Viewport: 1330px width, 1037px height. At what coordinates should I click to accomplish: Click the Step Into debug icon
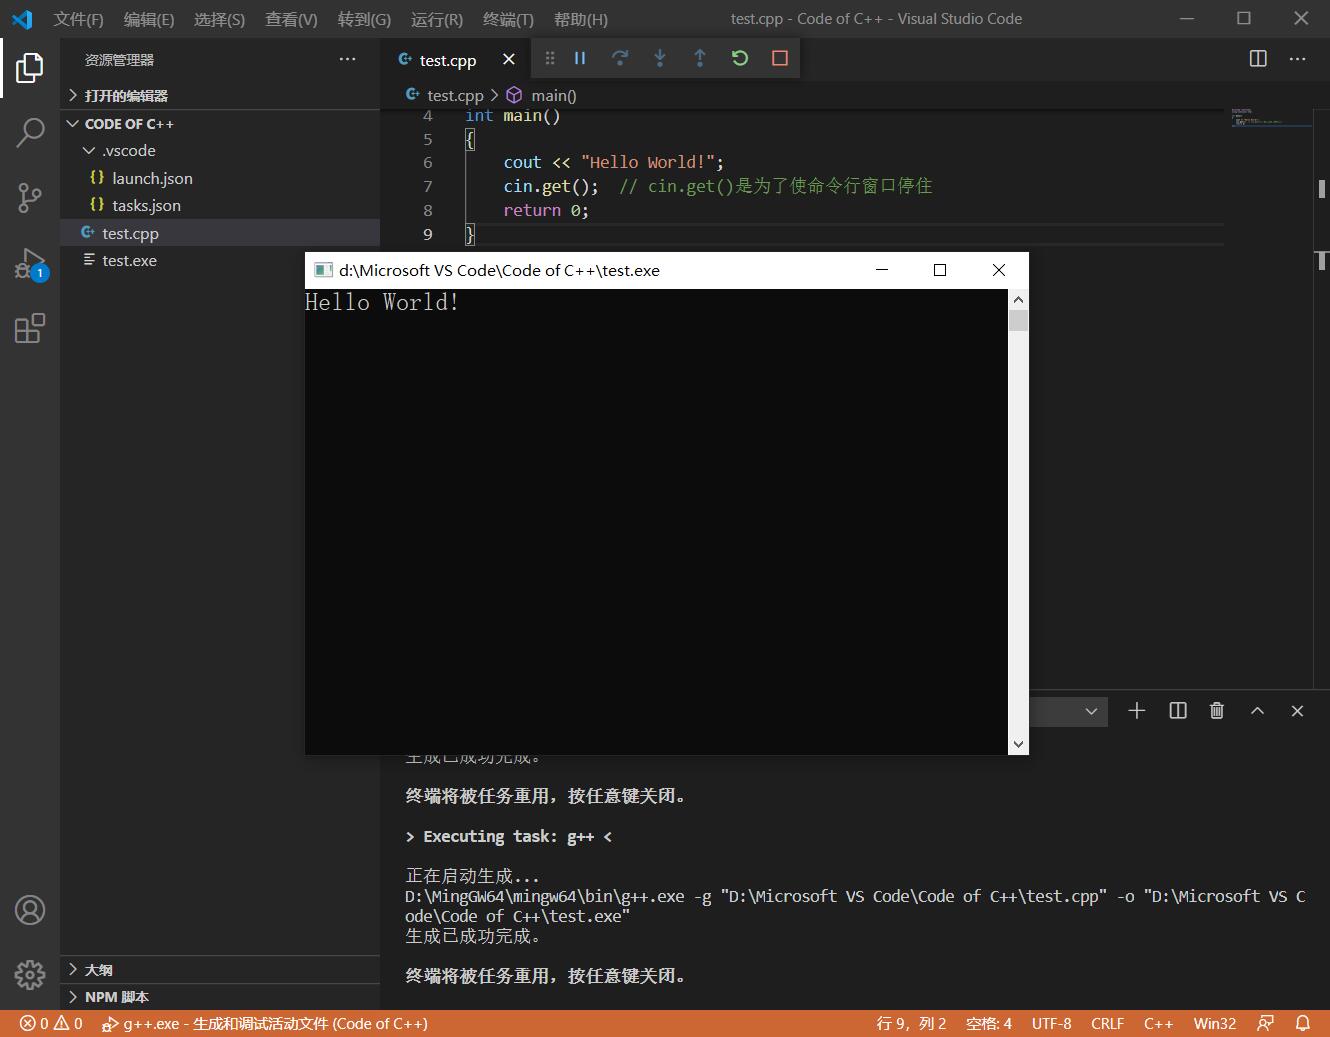click(x=660, y=59)
